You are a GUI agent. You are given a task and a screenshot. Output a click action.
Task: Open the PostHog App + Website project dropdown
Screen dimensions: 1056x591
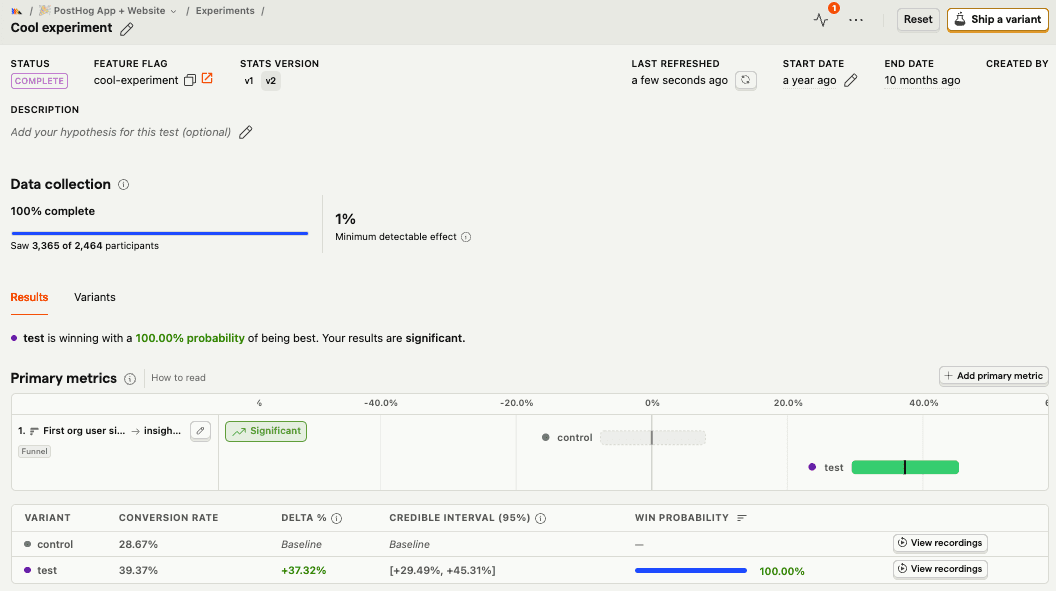108,11
